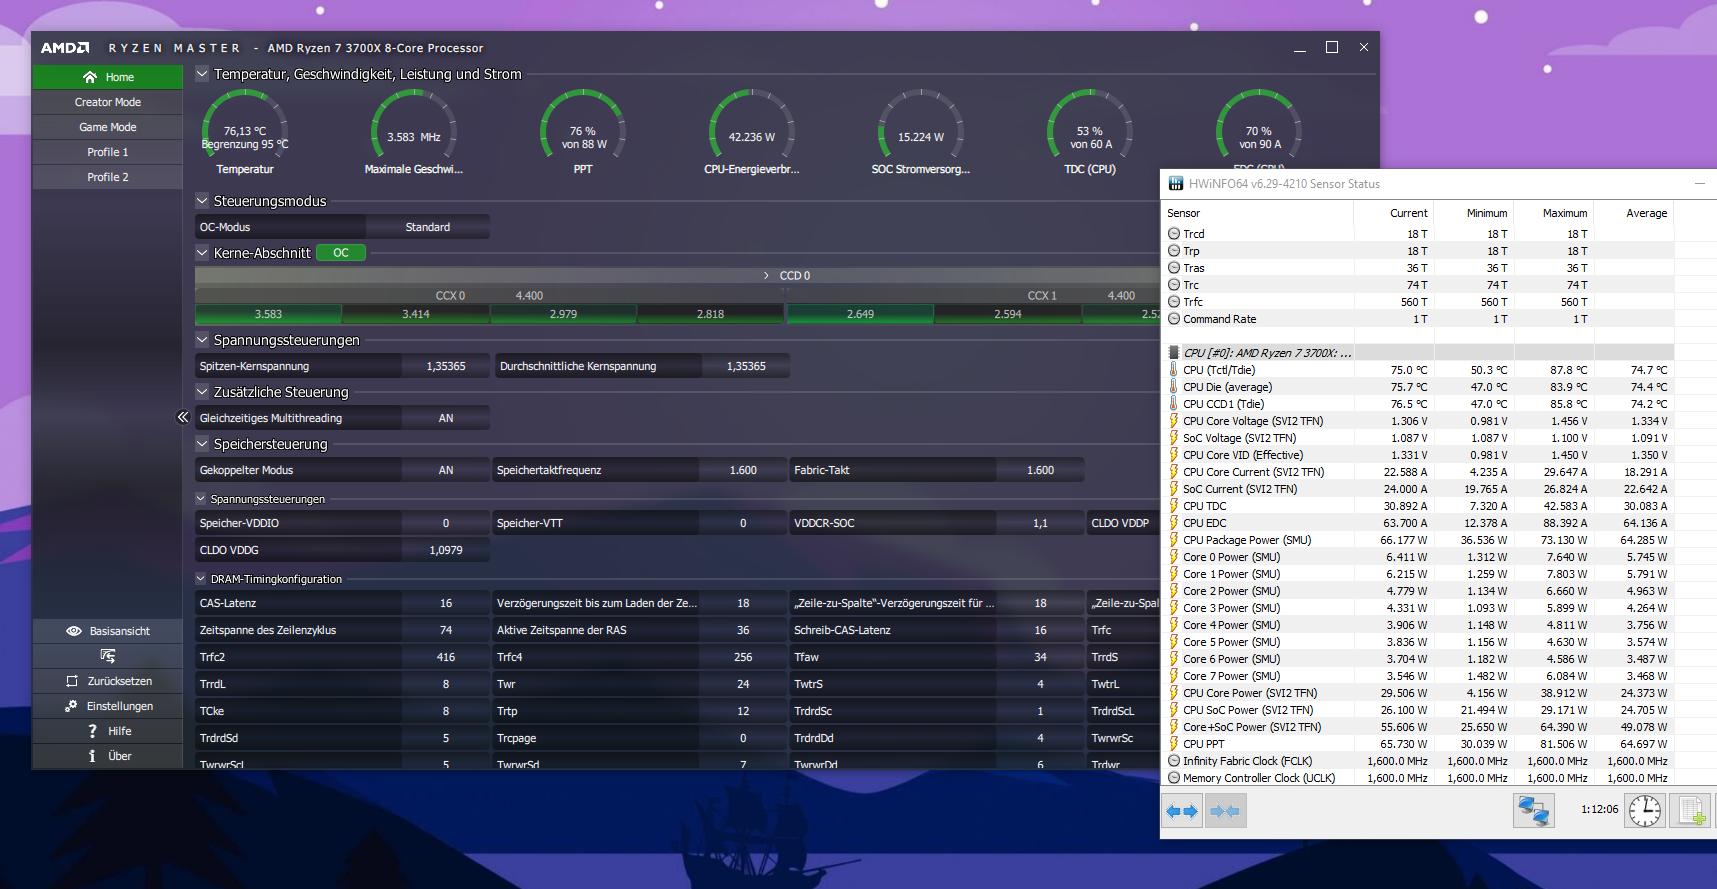Switch to Creator Mode

tap(108, 102)
